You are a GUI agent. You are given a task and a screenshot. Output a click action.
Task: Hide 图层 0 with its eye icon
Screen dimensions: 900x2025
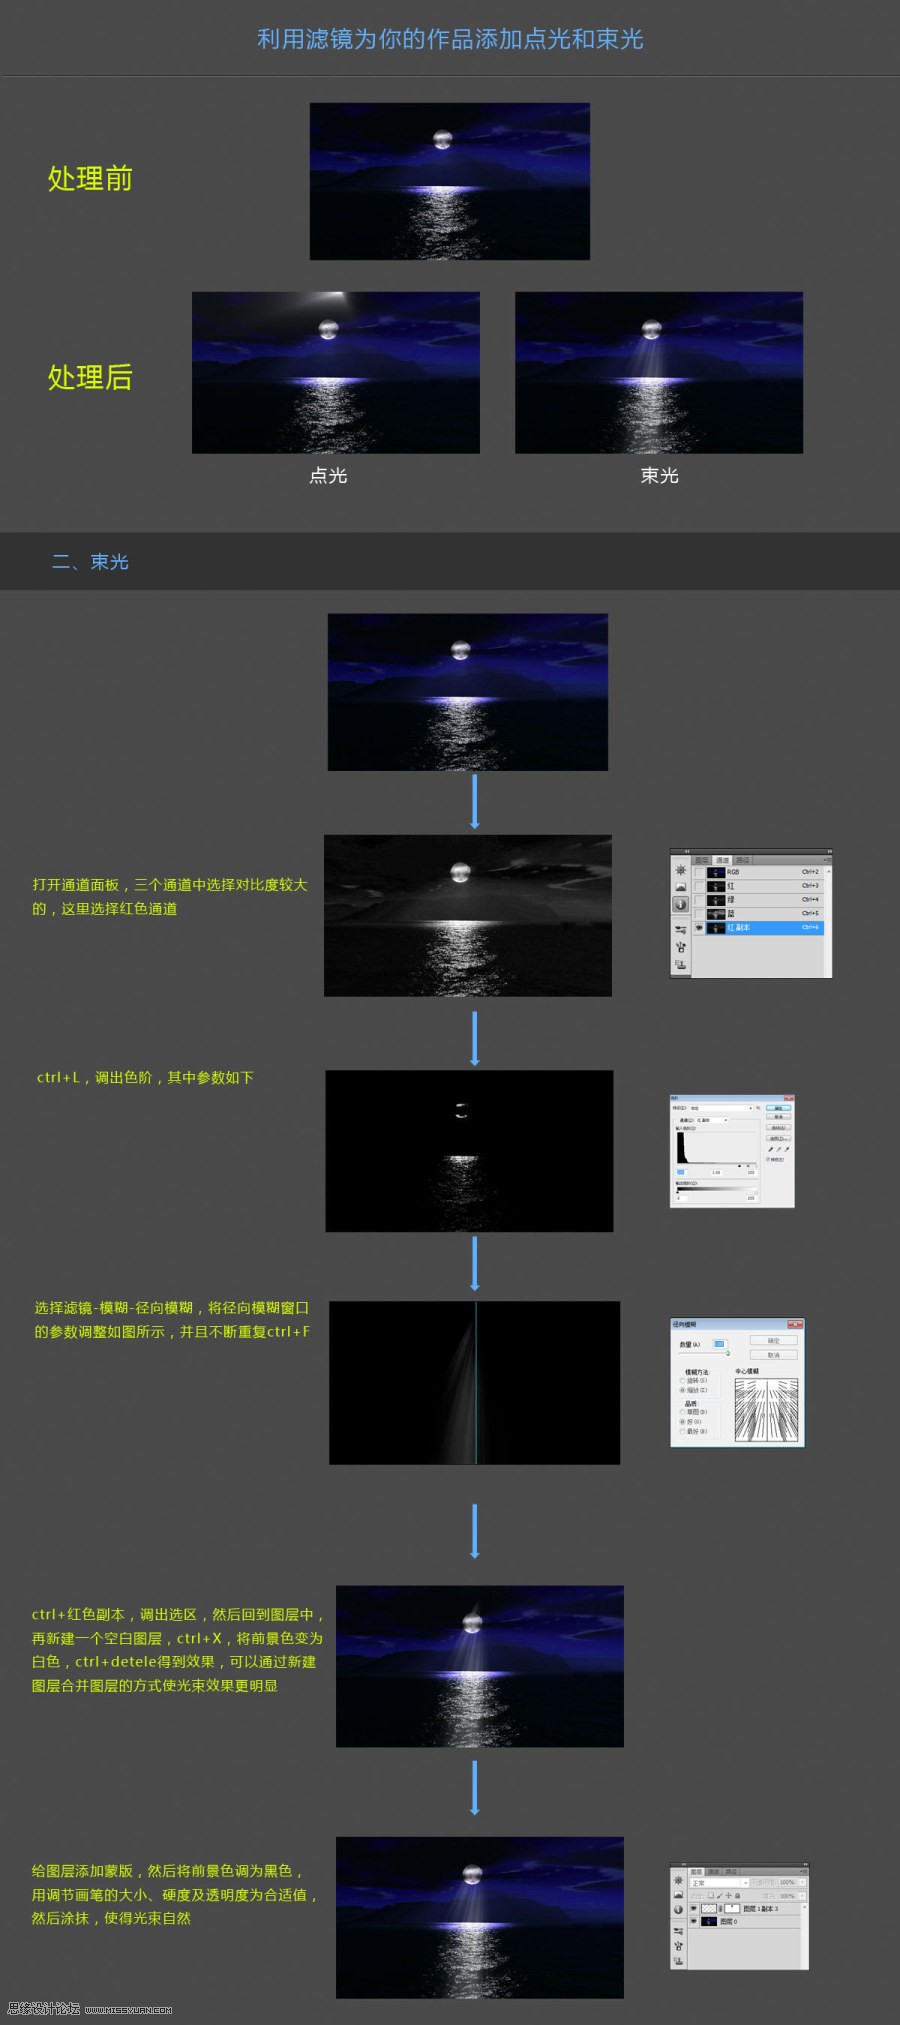click(x=694, y=1921)
